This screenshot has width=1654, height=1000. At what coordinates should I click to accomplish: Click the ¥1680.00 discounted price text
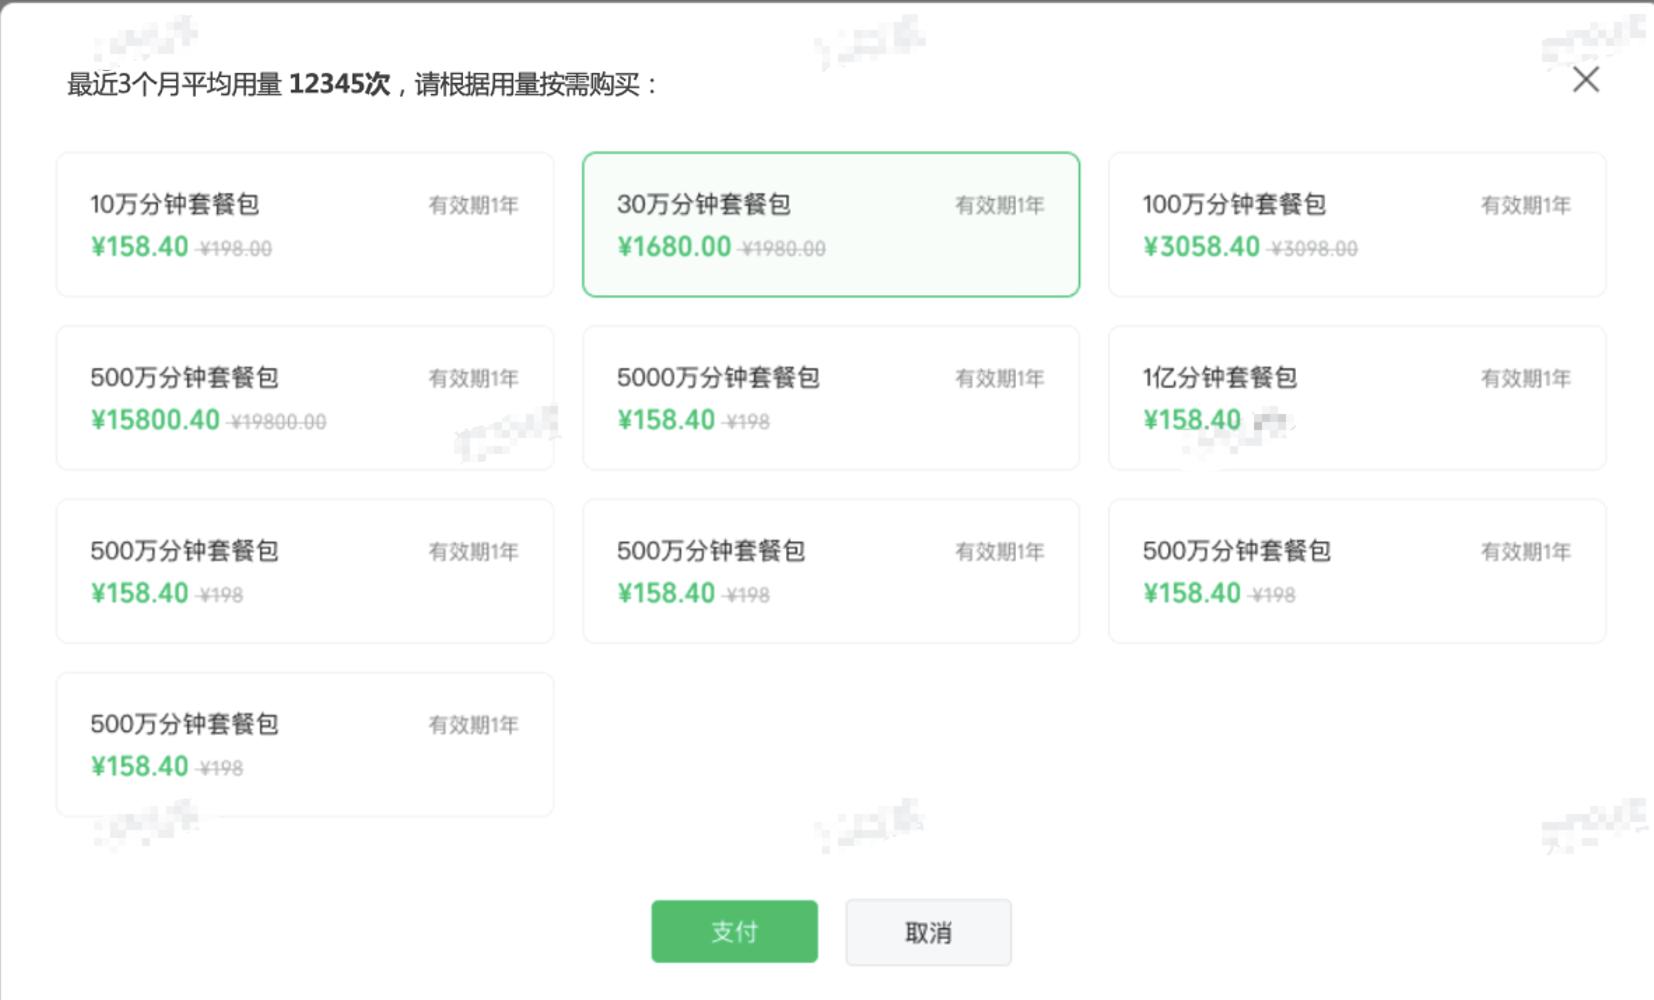click(x=672, y=247)
